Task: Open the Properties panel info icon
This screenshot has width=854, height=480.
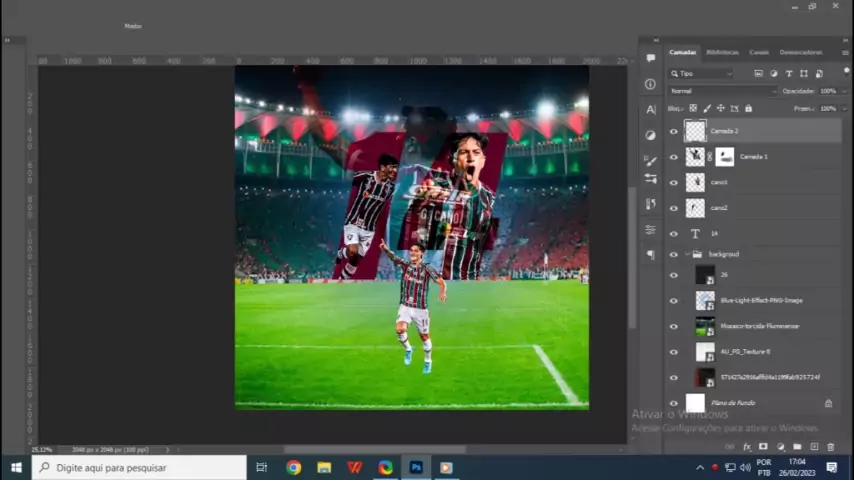Action: coord(651,84)
